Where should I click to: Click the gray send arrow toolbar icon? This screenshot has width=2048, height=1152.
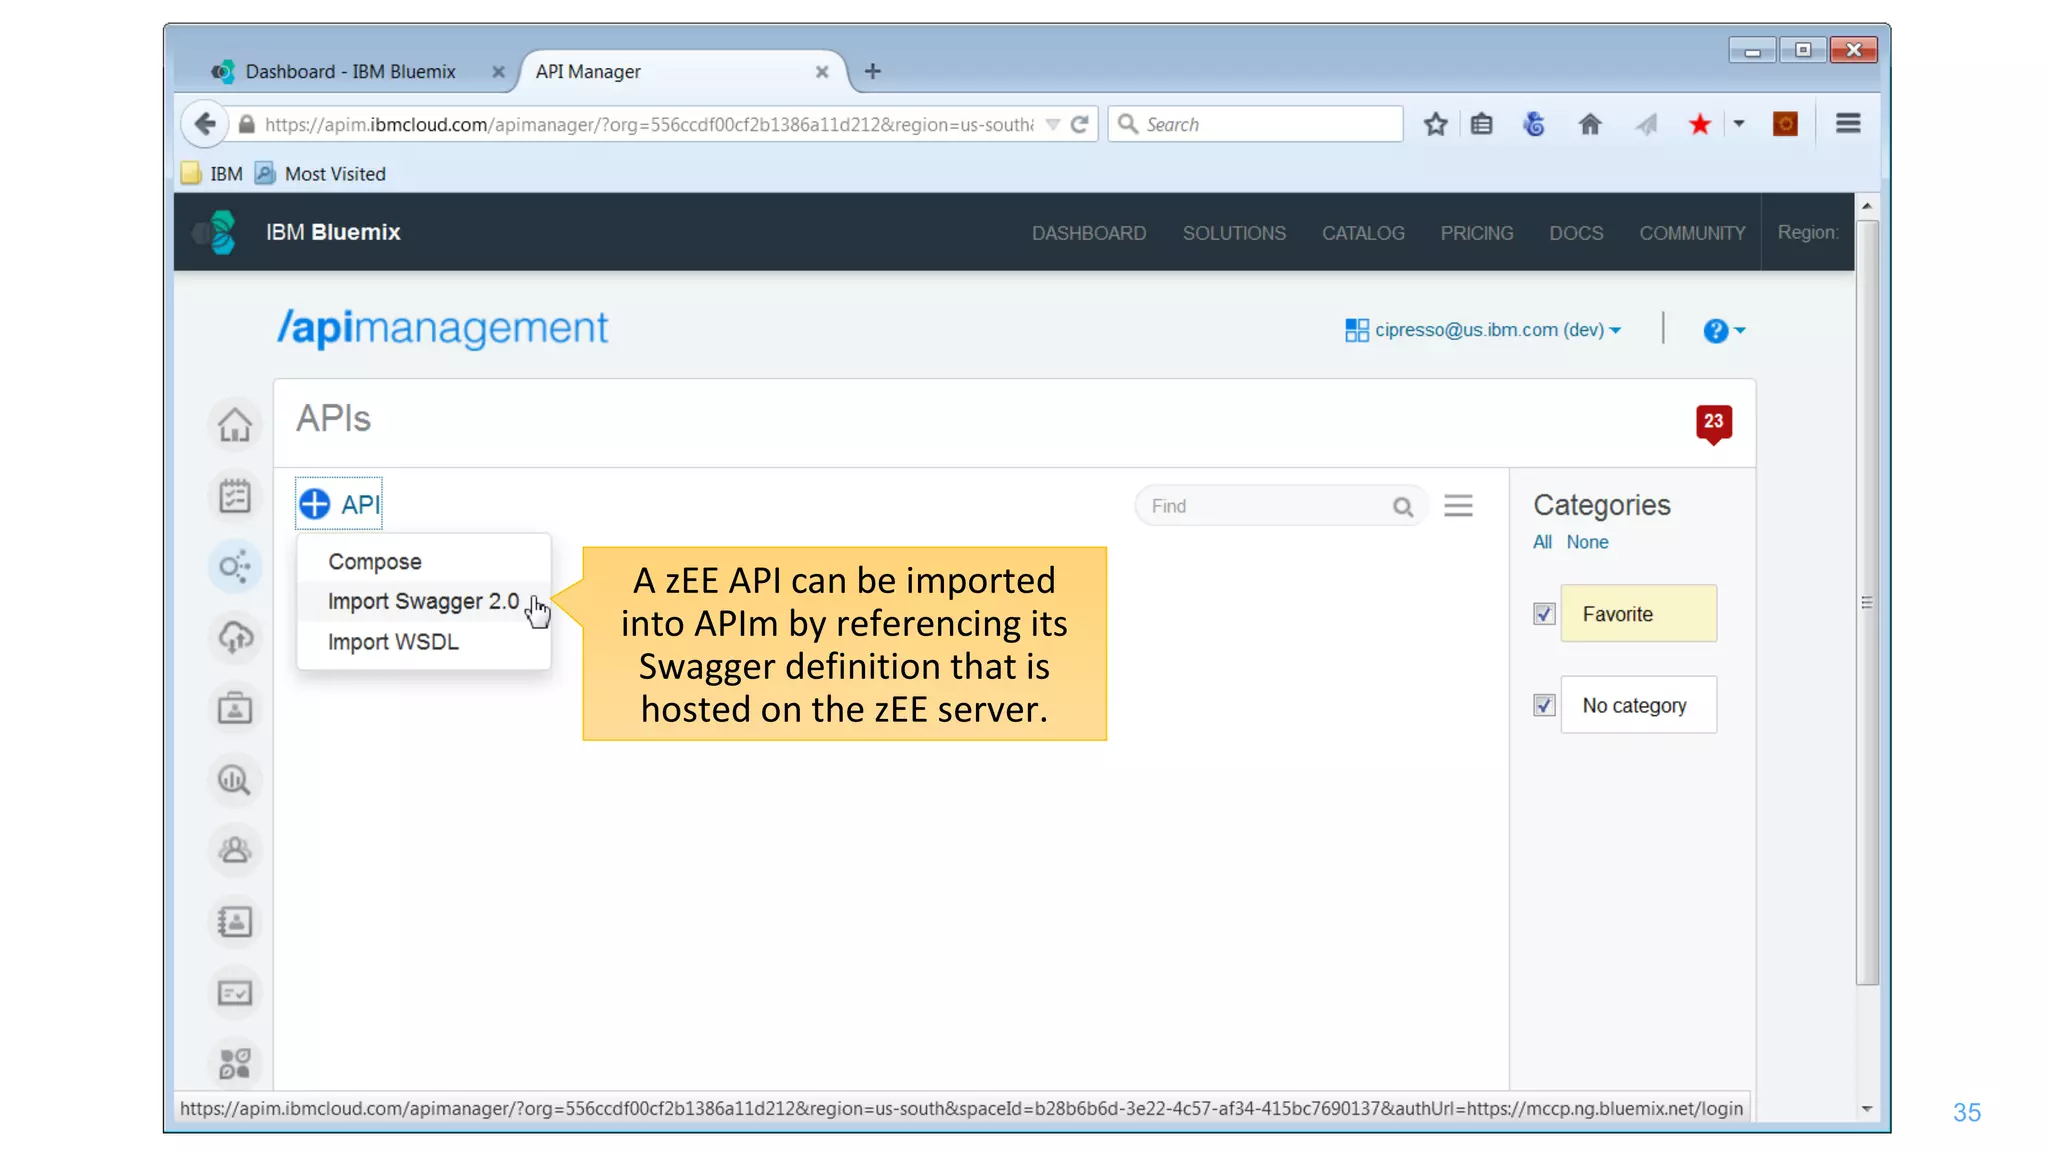1646,124
